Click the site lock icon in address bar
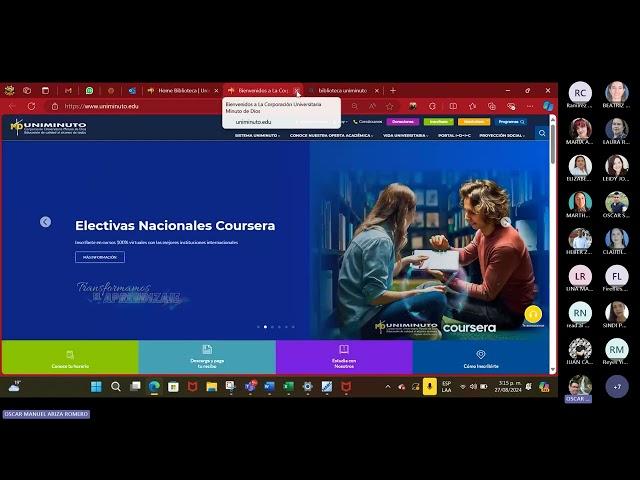This screenshot has width=640, height=480. 55,107
